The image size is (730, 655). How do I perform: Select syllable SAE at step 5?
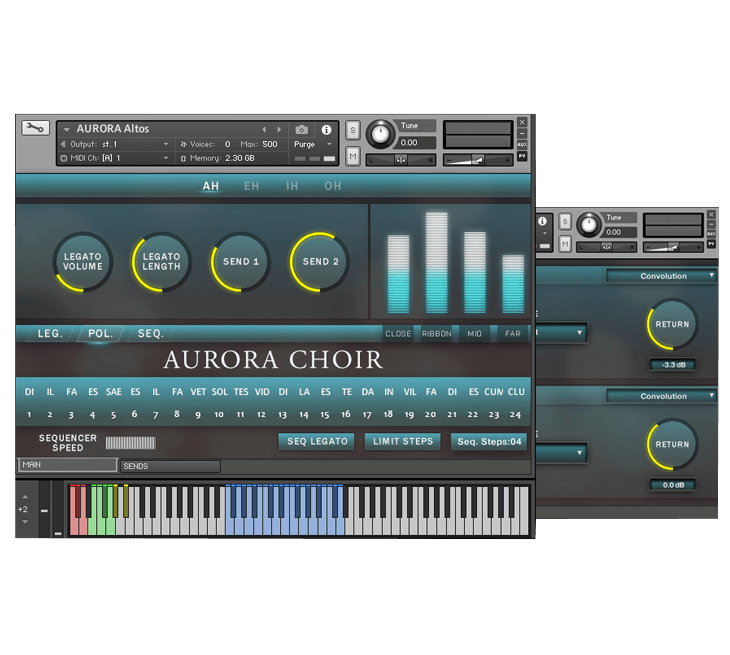tap(114, 392)
